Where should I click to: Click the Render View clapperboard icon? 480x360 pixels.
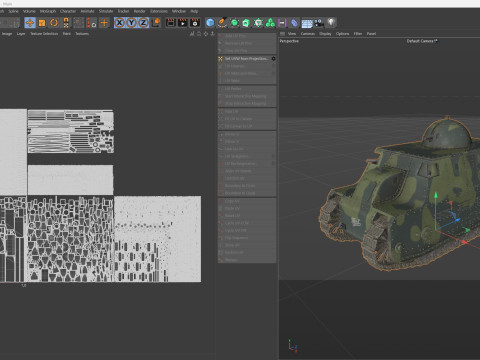(171, 23)
